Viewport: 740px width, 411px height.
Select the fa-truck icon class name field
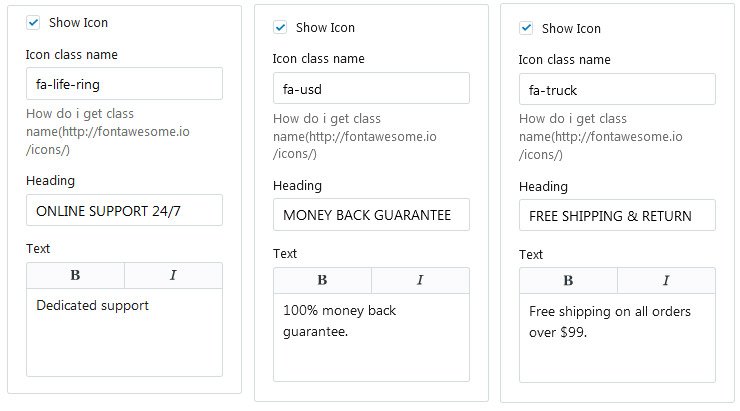(617, 90)
